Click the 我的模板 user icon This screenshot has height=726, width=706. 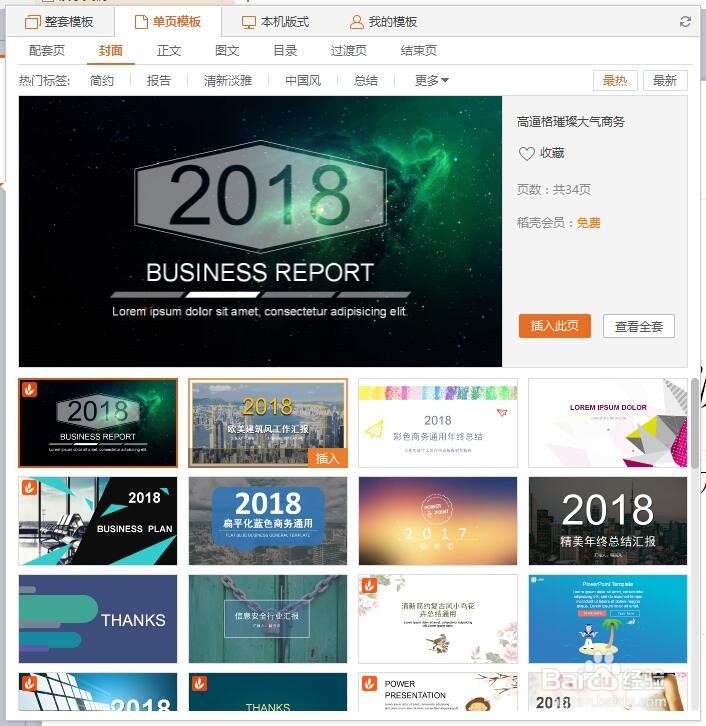pos(356,22)
